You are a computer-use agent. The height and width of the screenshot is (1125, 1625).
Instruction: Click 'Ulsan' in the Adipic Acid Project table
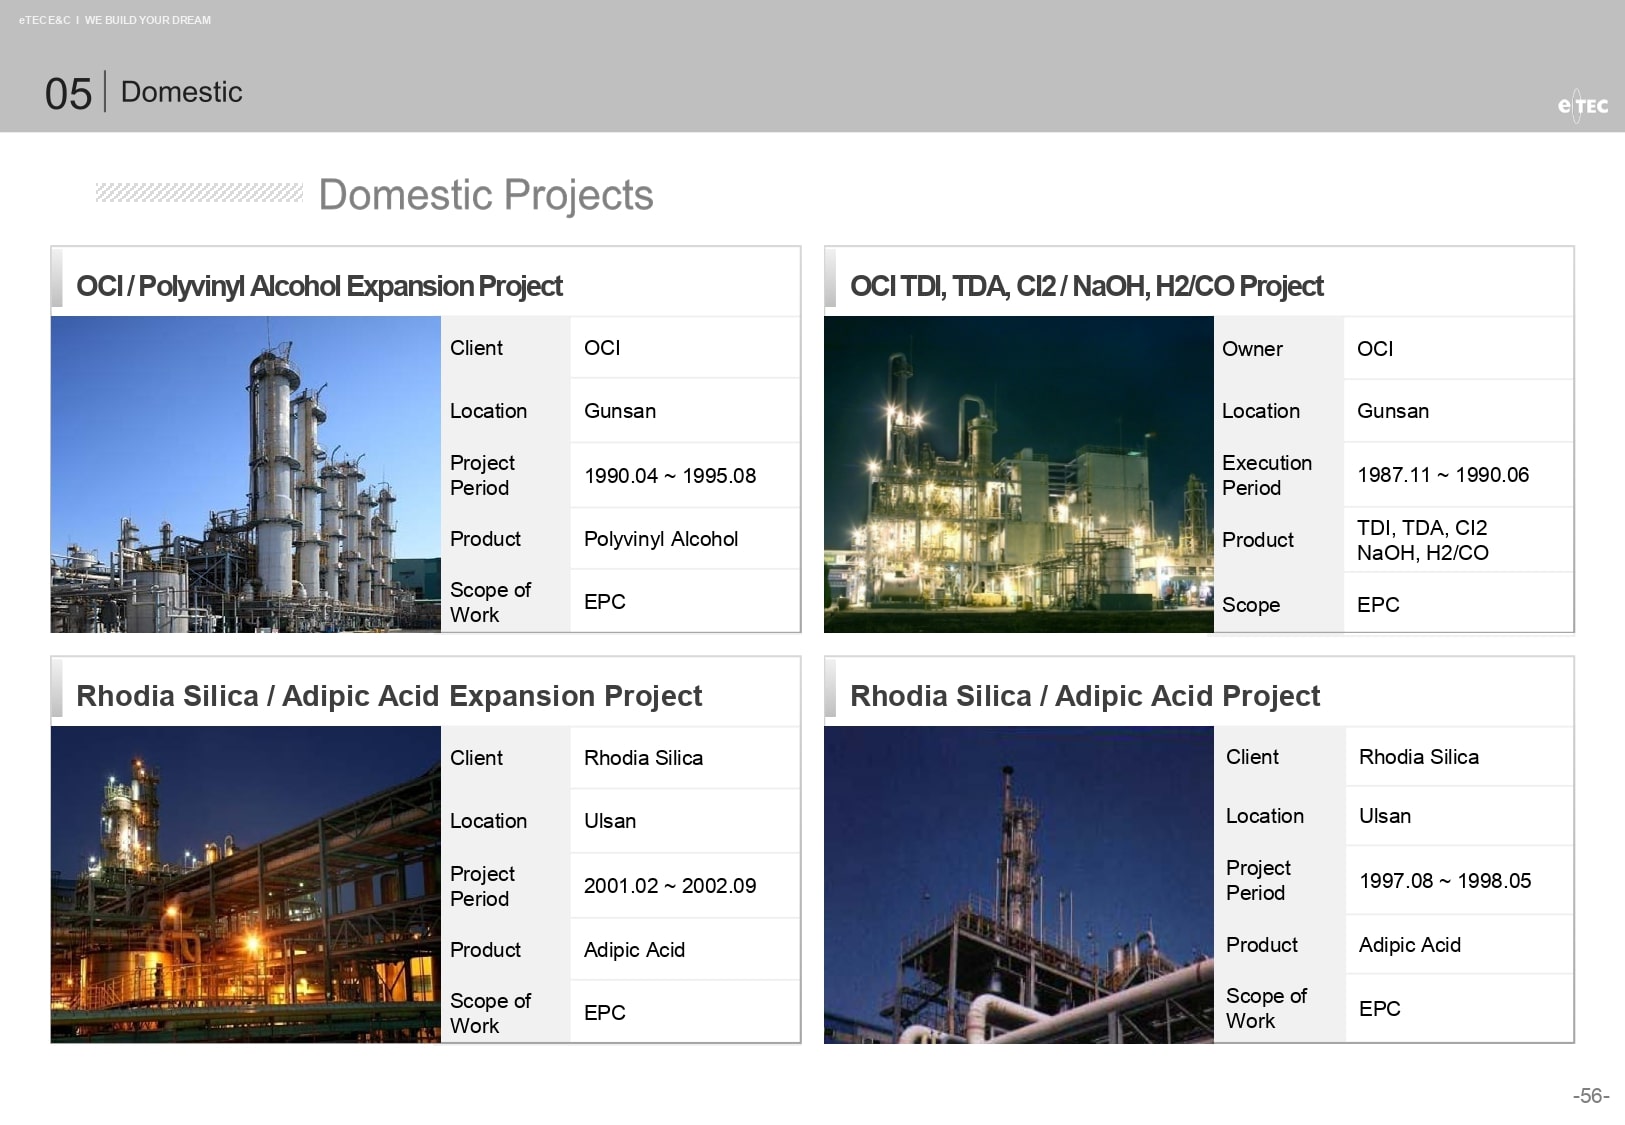[1385, 816]
